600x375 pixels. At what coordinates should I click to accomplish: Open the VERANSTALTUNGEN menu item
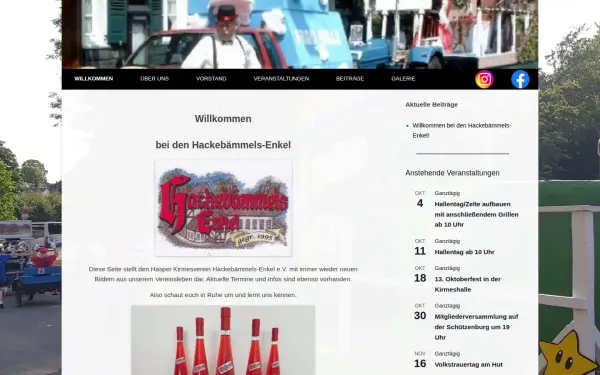(x=281, y=78)
